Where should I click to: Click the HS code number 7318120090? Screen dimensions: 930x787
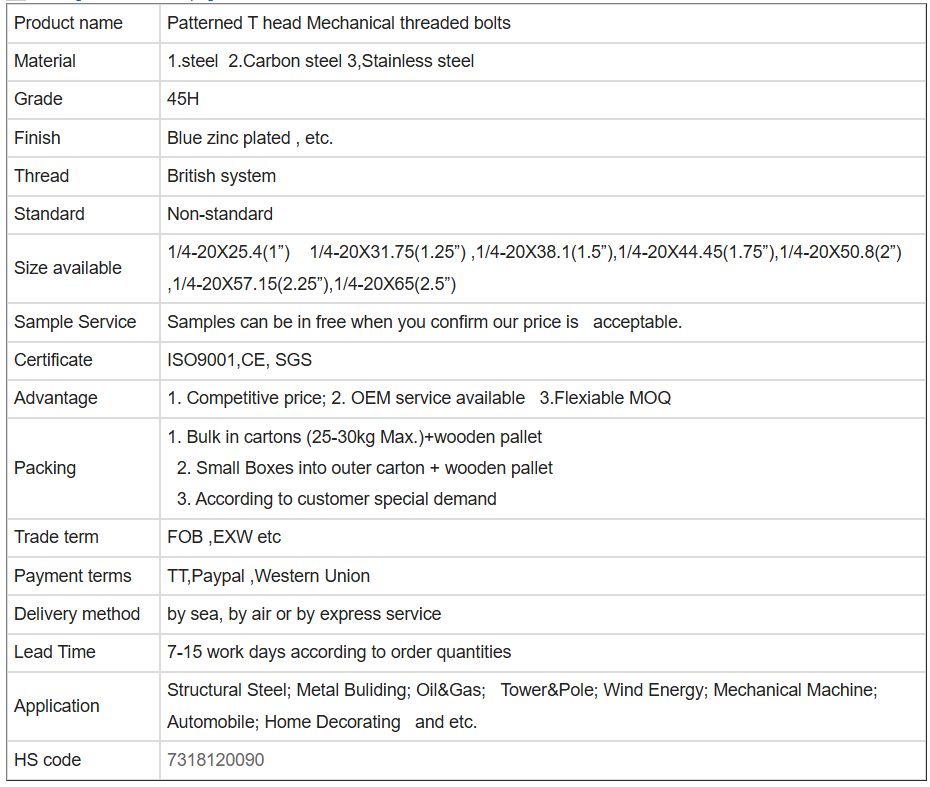216,760
